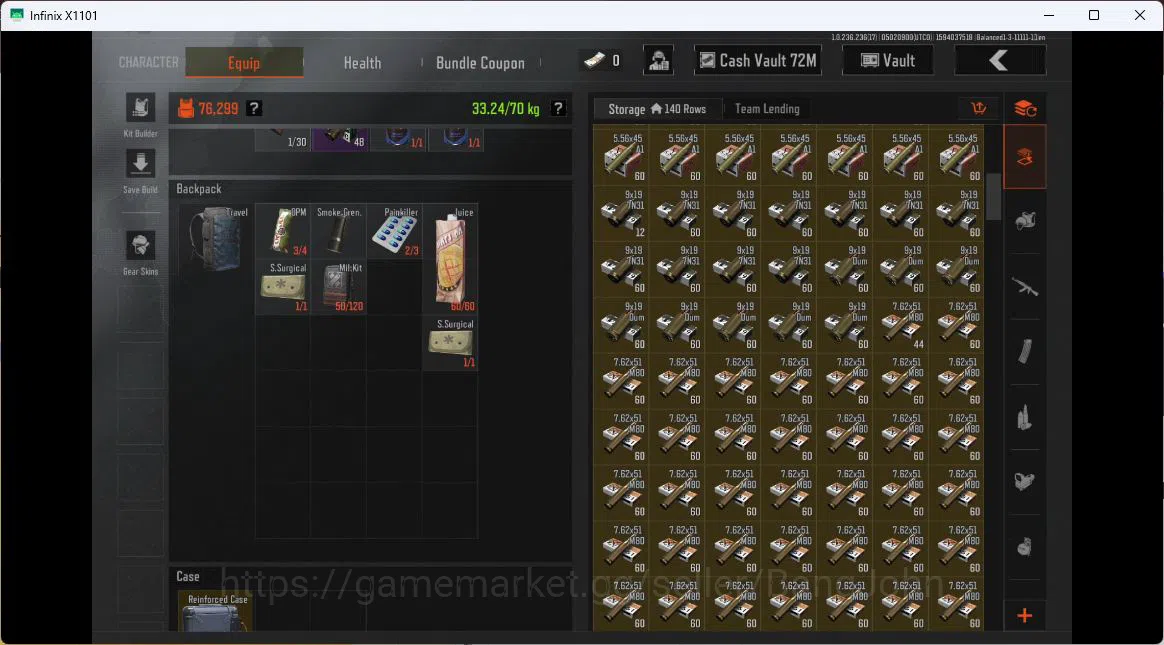The image size is (1164, 645).
Task: Select the BPM can with 3/4
Action: [x=283, y=231]
